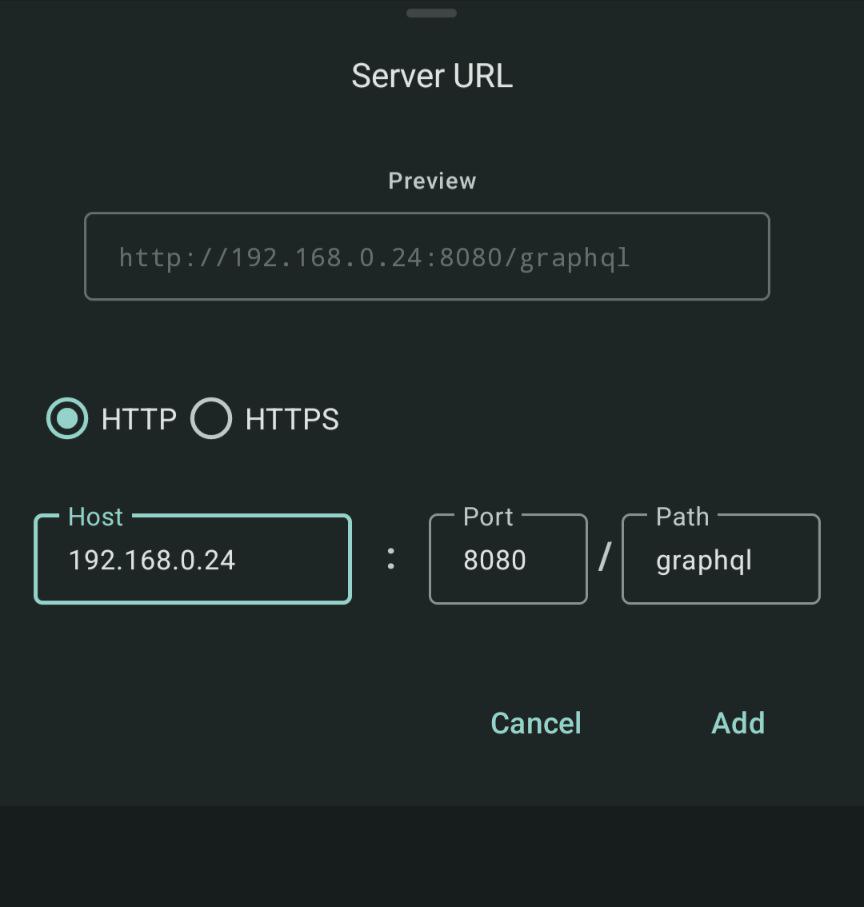Focus the Path input field
The image size is (864, 907).
pyautogui.click(x=720, y=560)
